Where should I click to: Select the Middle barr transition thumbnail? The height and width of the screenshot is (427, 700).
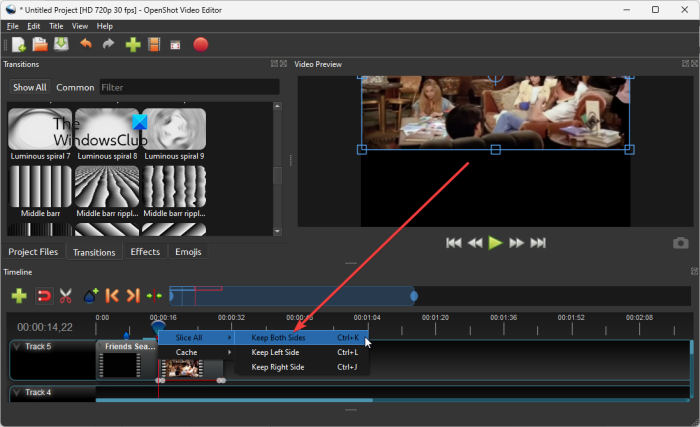click(40, 187)
